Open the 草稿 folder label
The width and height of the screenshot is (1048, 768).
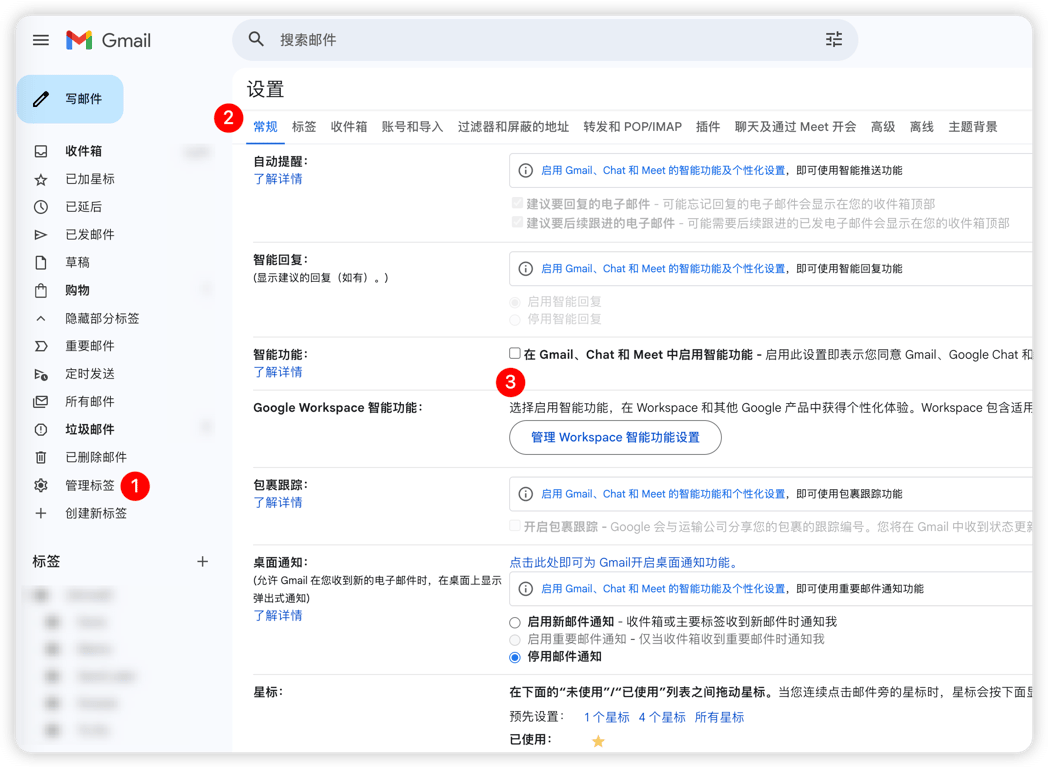(x=78, y=262)
